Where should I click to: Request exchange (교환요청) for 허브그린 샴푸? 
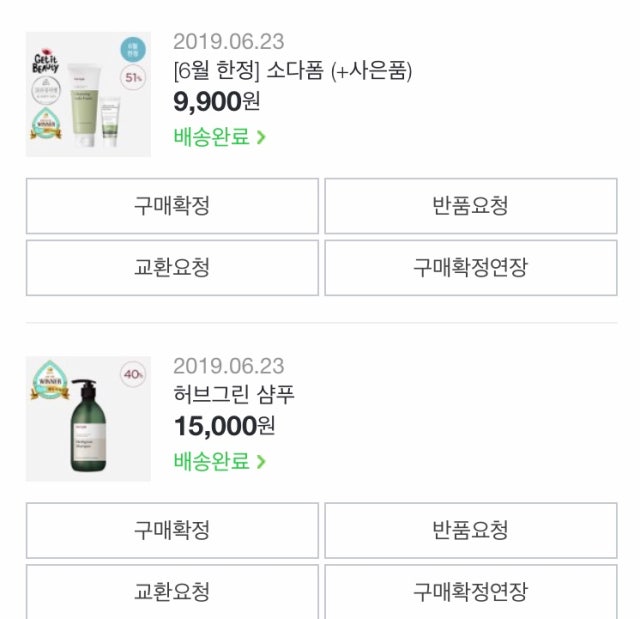pyautogui.click(x=172, y=591)
